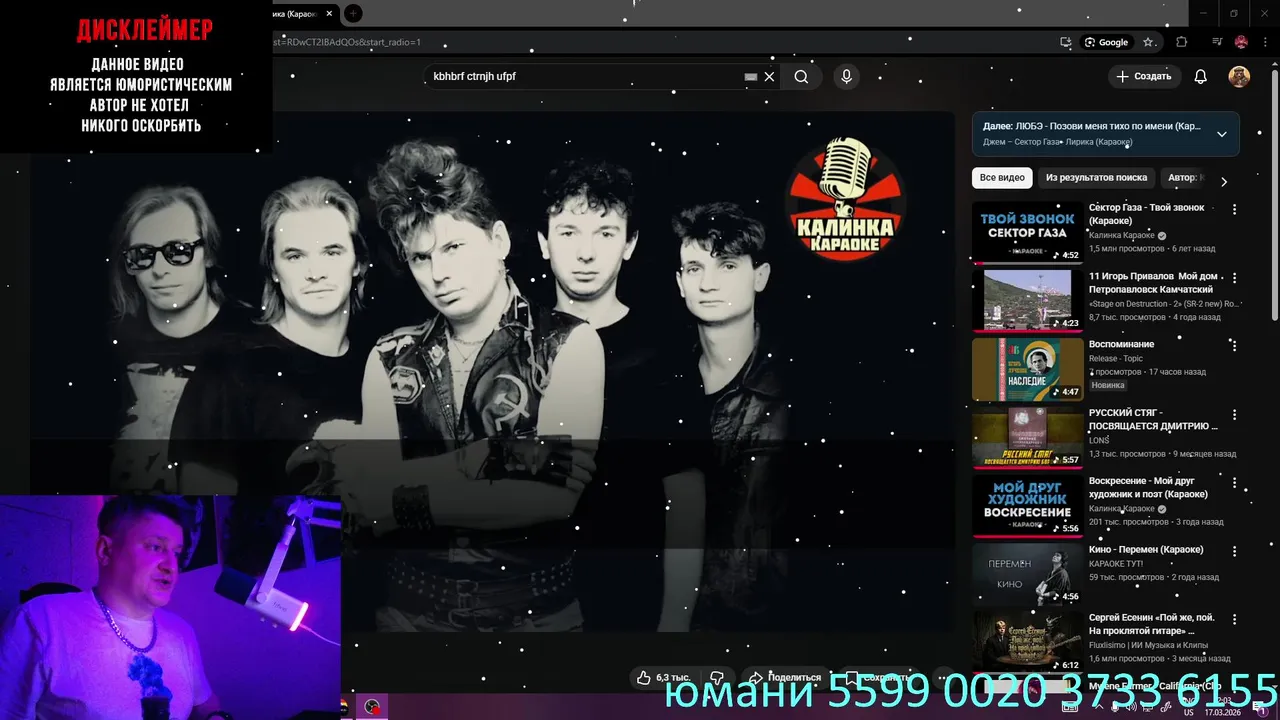The width and height of the screenshot is (1280, 720).
Task: Click the Создать button
Action: pyautogui.click(x=1144, y=77)
